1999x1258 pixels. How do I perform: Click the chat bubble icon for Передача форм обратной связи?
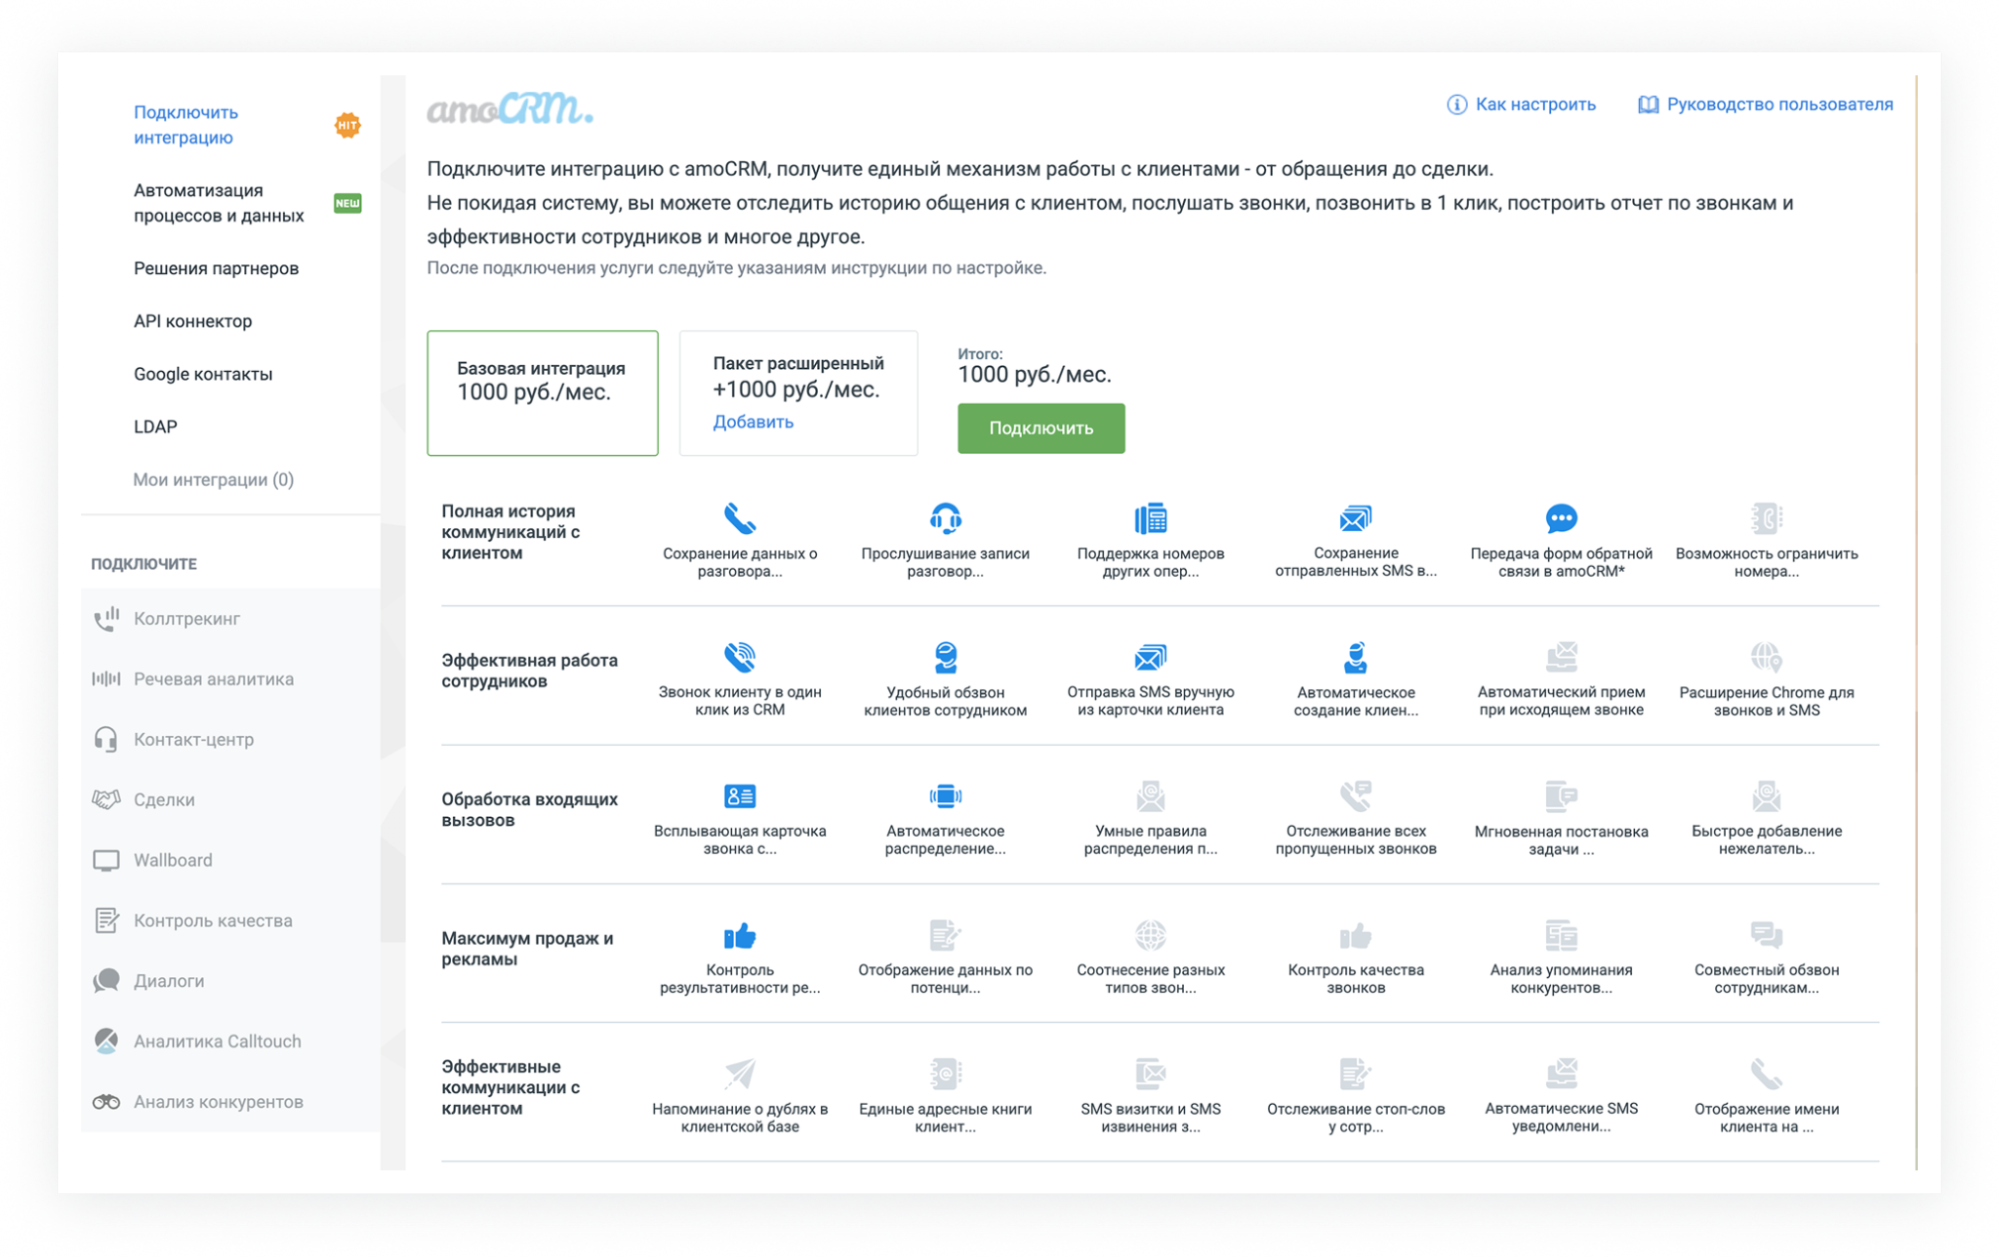tap(1560, 518)
